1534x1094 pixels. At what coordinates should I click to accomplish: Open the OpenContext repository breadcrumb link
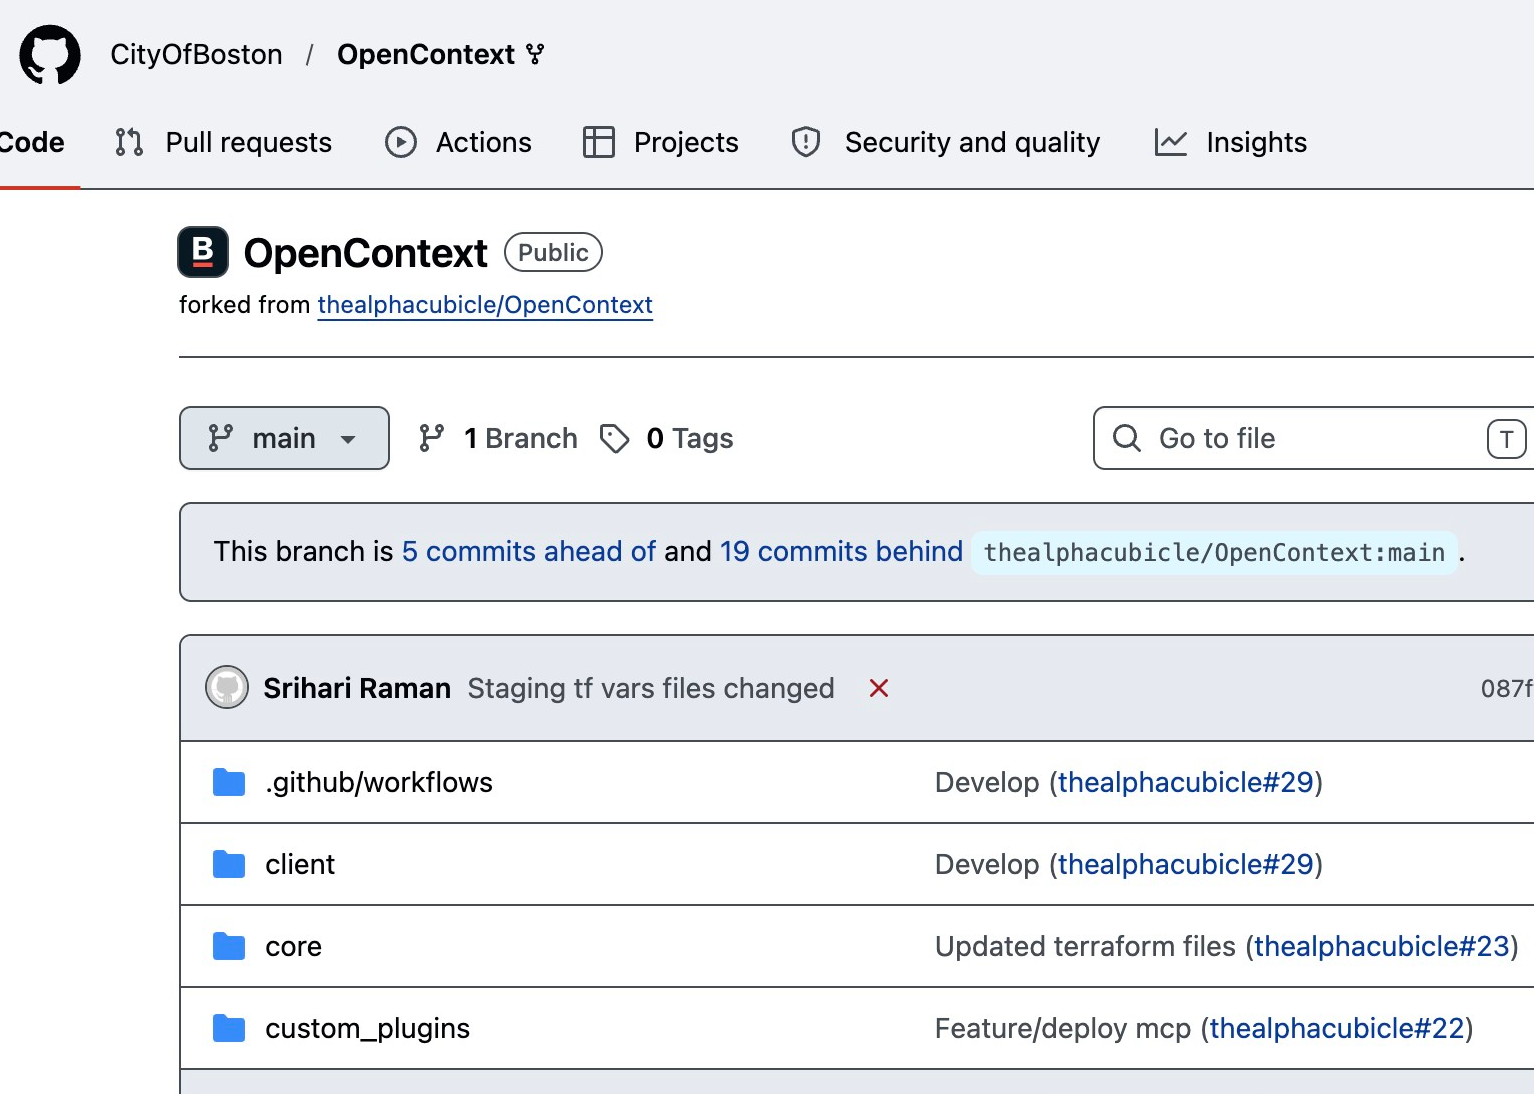click(x=426, y=54)
